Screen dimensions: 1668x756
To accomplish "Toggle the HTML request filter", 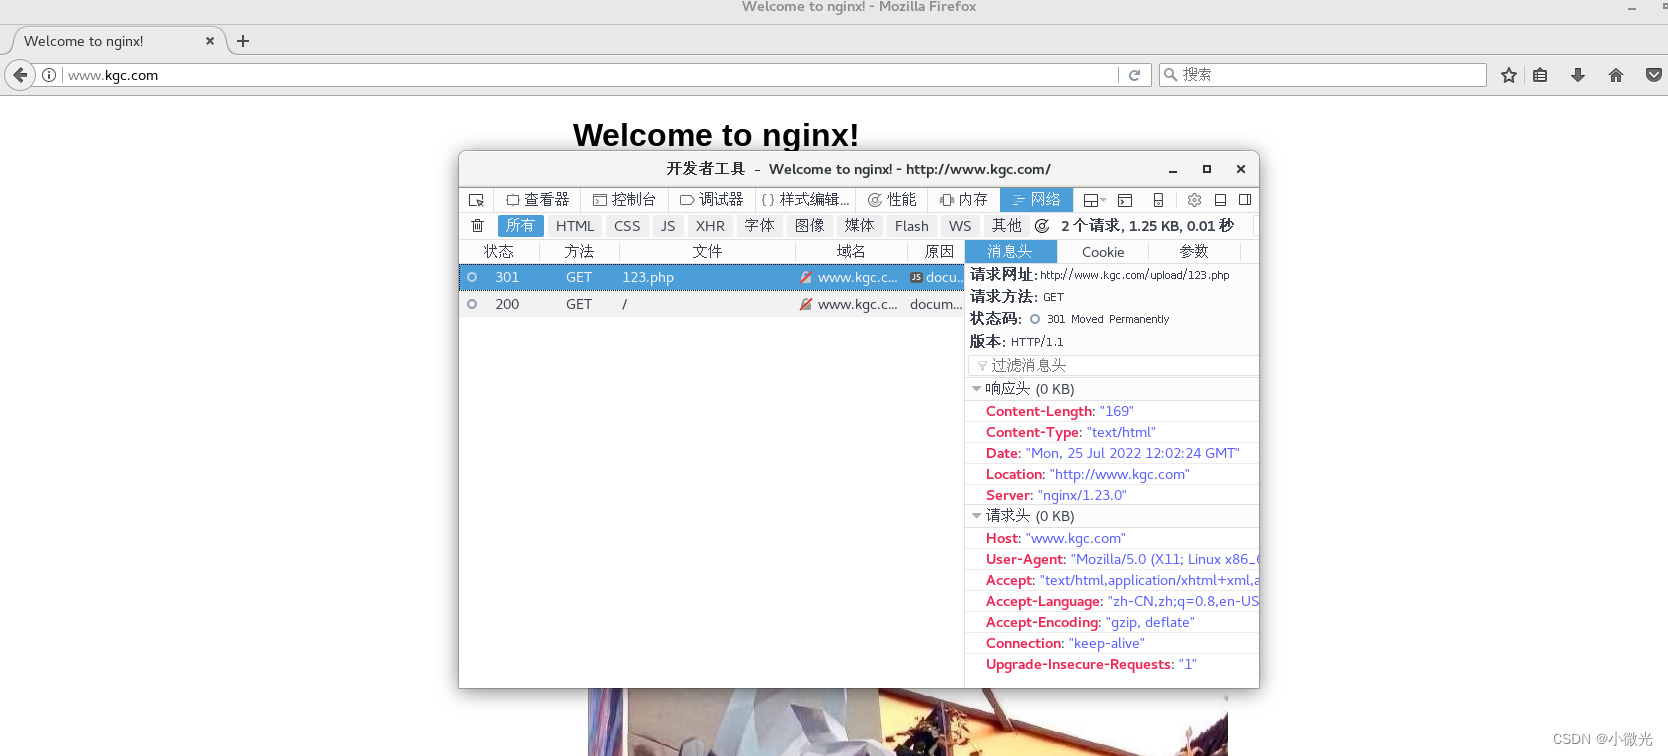I will pyautogui.click(x=575, y=226).
